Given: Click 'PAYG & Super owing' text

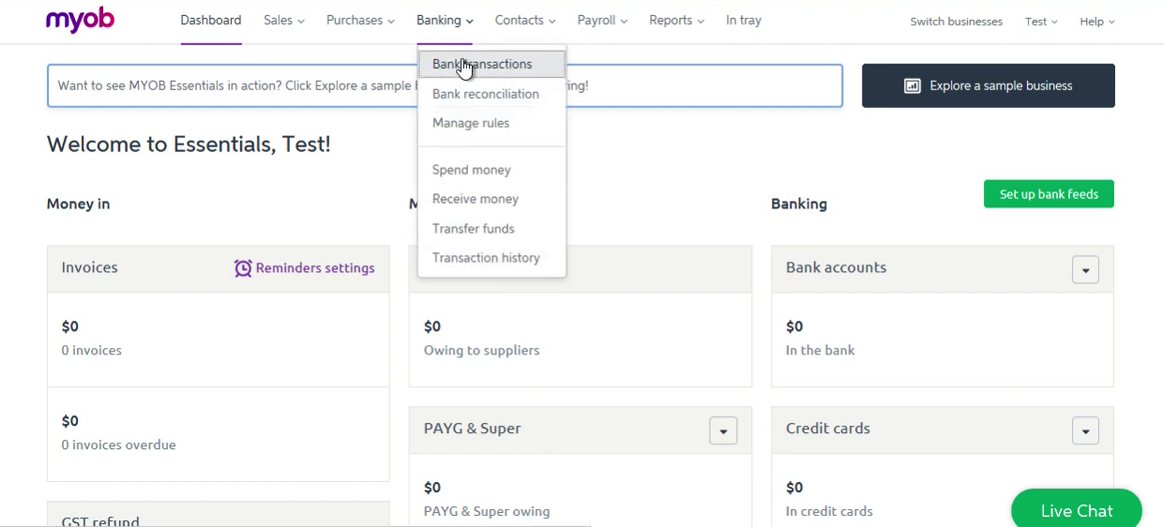Looking at the screenshot, I should click(x=487, y=511).
